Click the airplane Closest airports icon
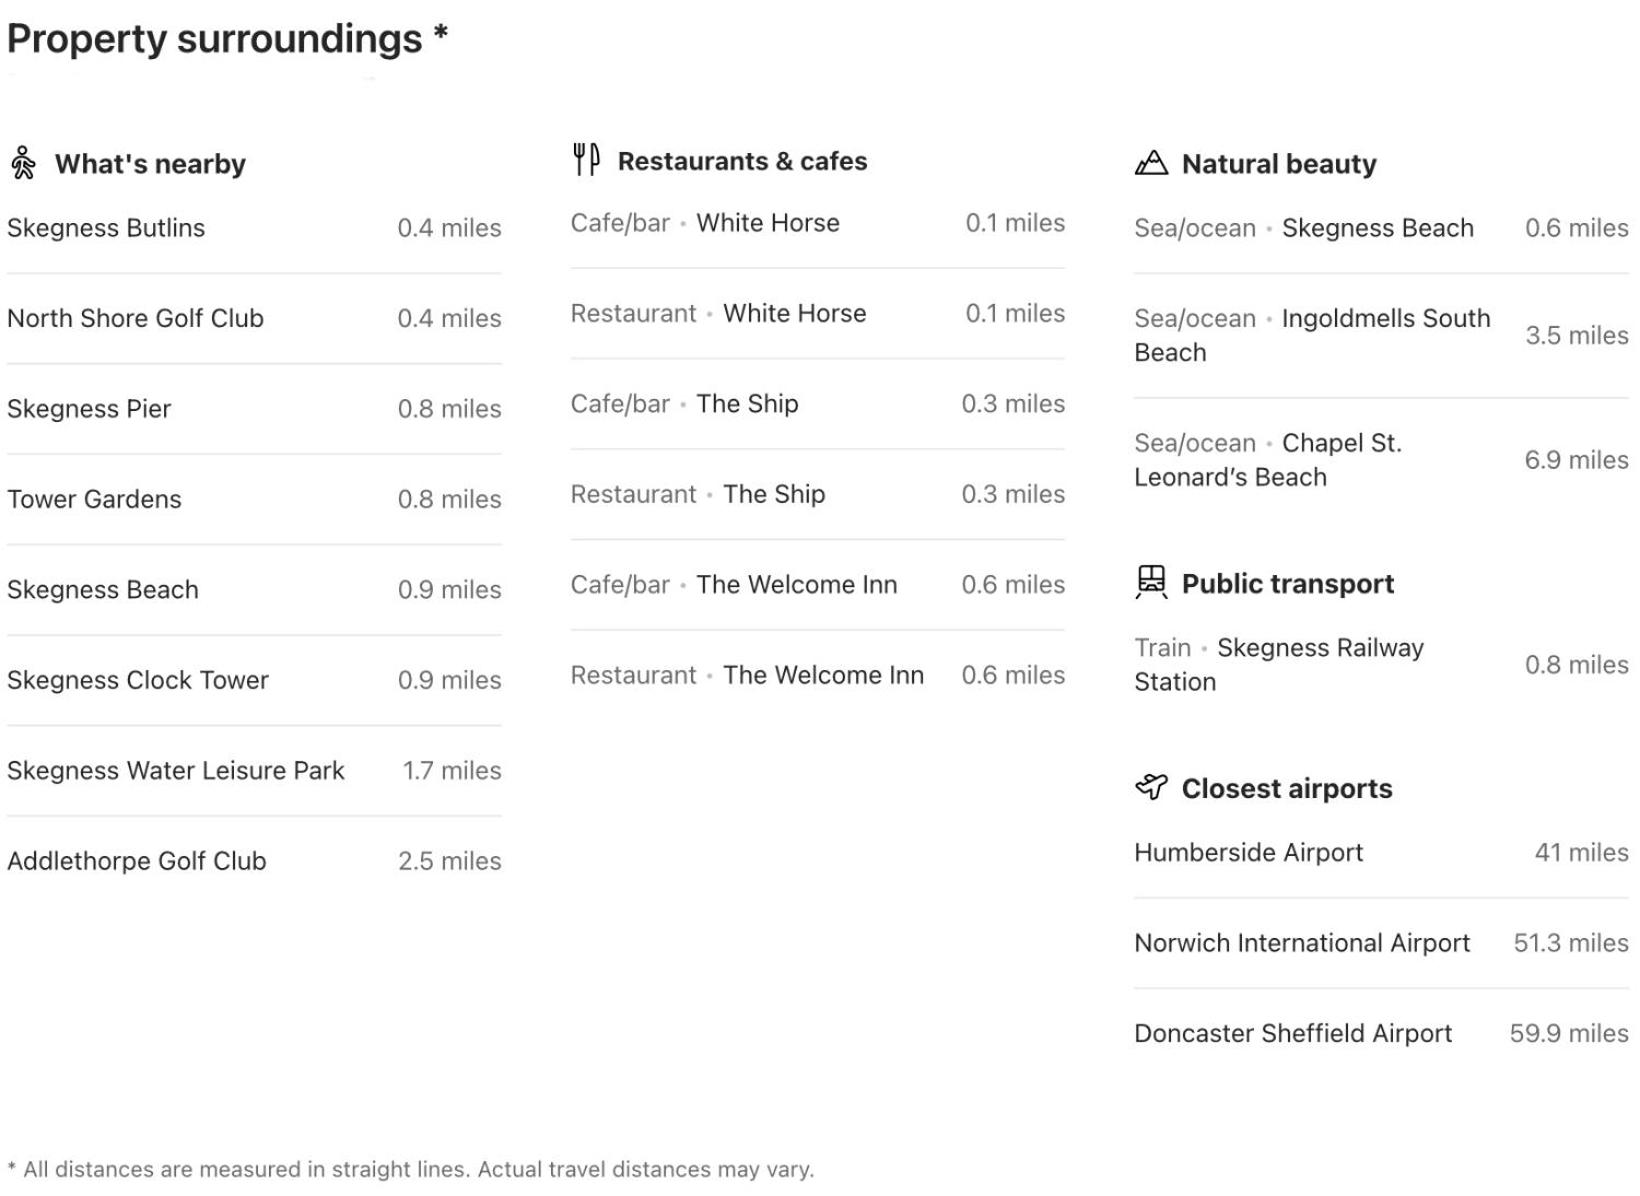Screen dimensions: 1640x1196 [x=1151, y=787]
